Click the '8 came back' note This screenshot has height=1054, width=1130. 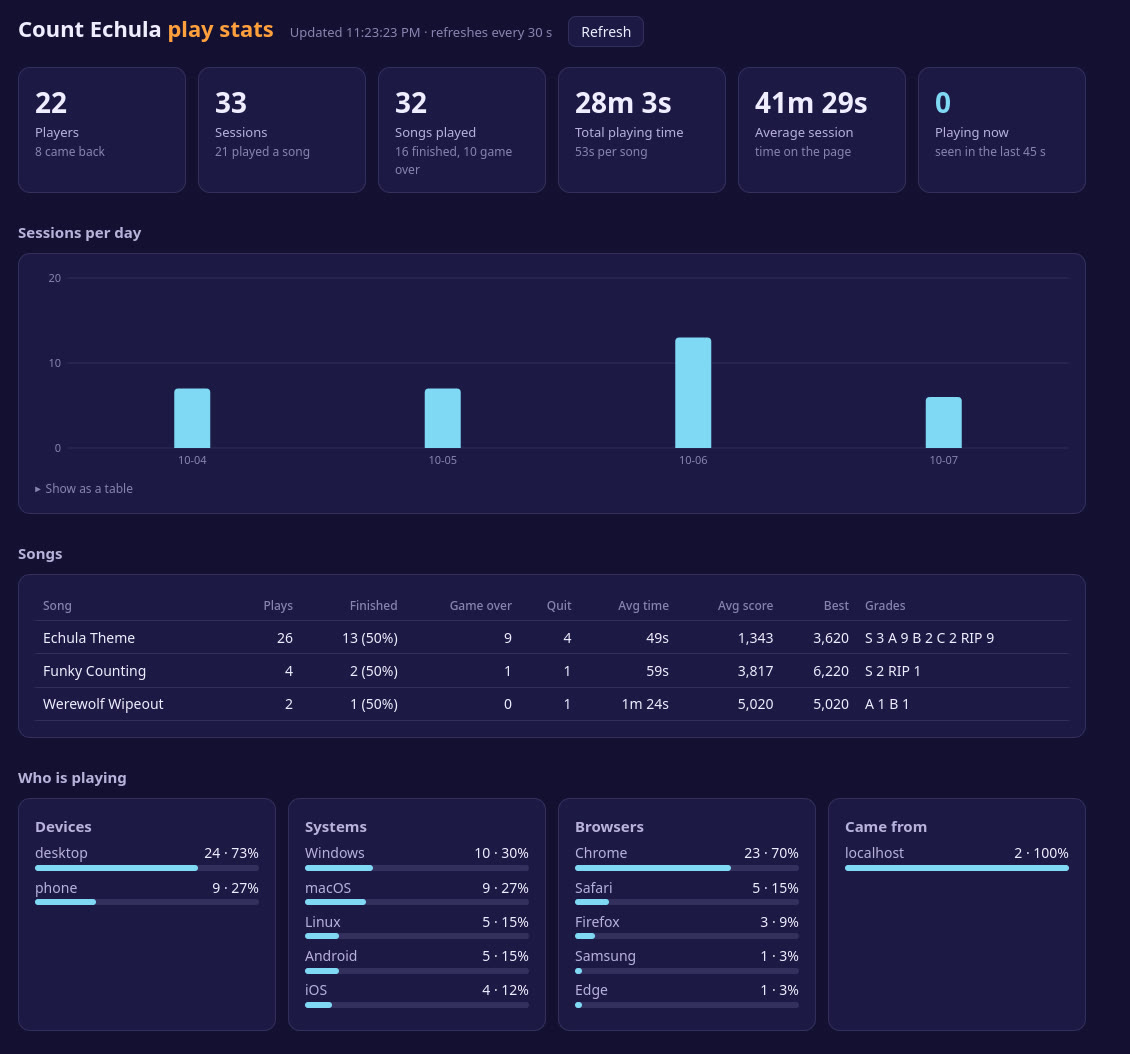tap(70, 151)
